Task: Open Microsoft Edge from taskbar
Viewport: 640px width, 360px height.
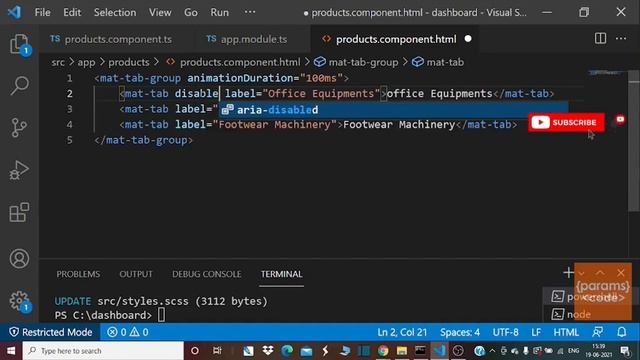Action: coord(287,351)
